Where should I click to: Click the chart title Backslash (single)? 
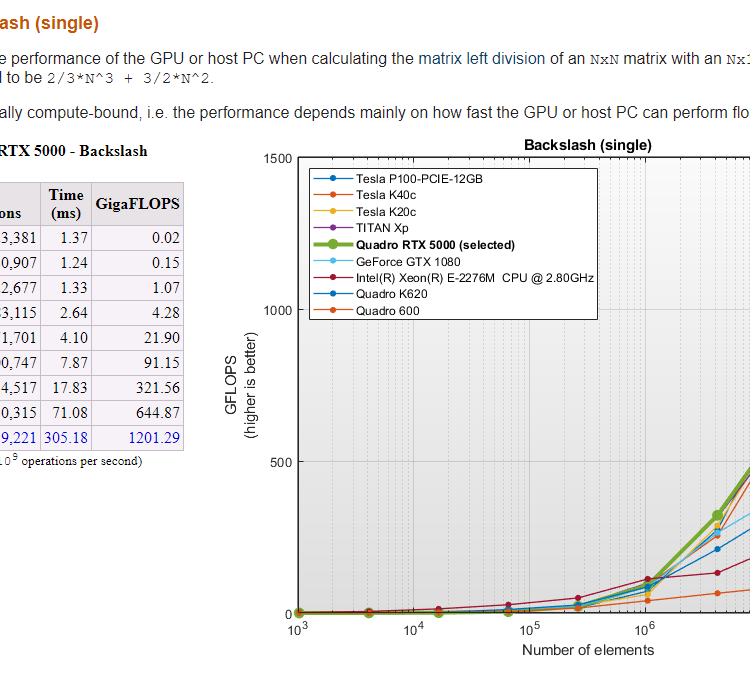[x=587, y=145]
